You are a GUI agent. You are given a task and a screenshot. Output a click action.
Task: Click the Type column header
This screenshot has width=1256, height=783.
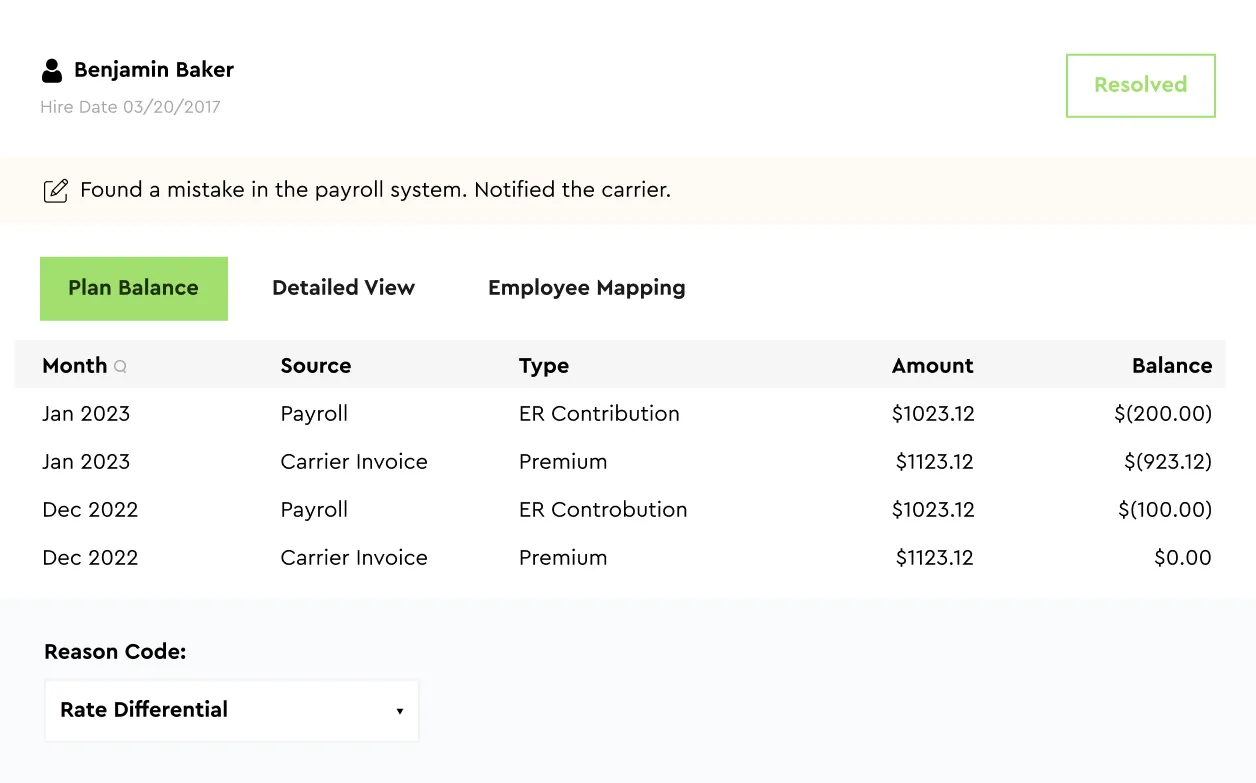pyautogui.click(x=543, y=366)
